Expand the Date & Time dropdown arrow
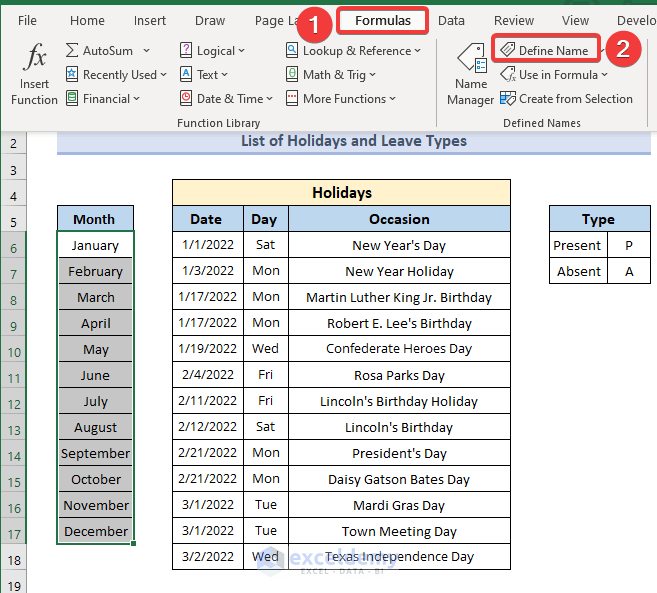The image size is (657, 593). (269, 99)
